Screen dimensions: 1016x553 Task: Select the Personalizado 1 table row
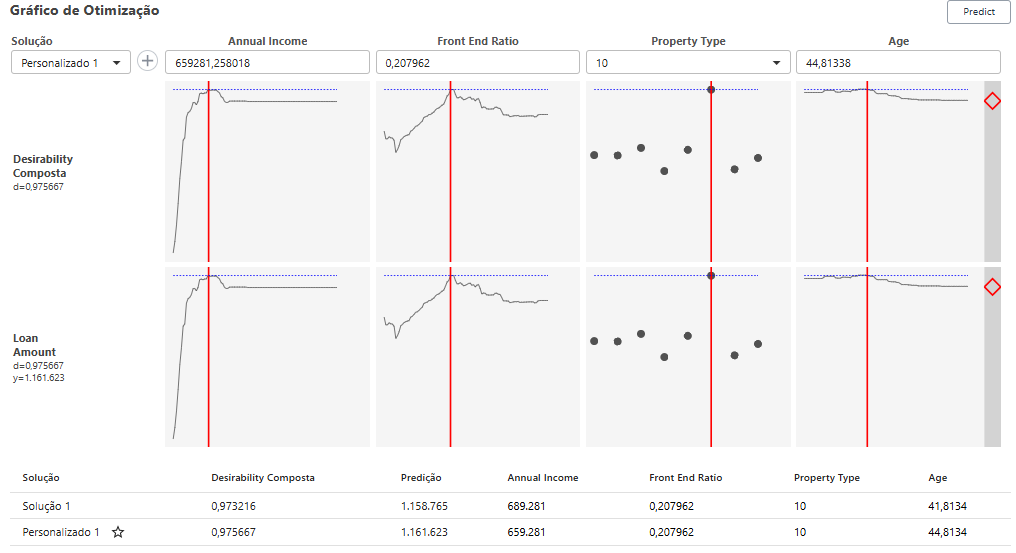[510, 532]
